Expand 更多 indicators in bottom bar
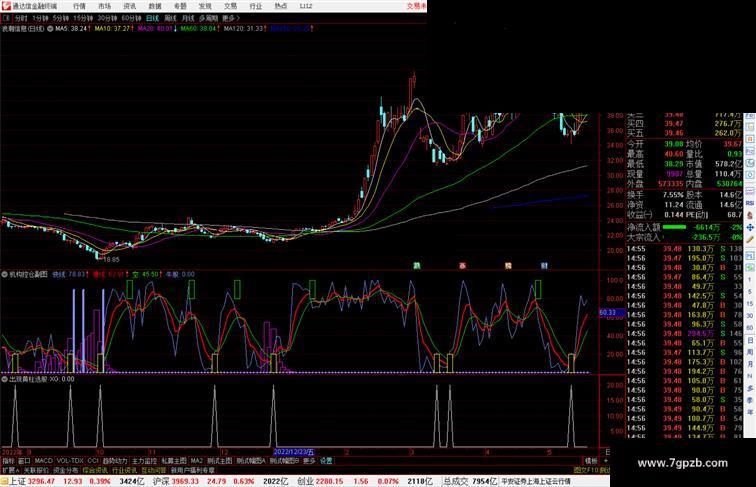The image size is (756, 487). coord(309,461)
